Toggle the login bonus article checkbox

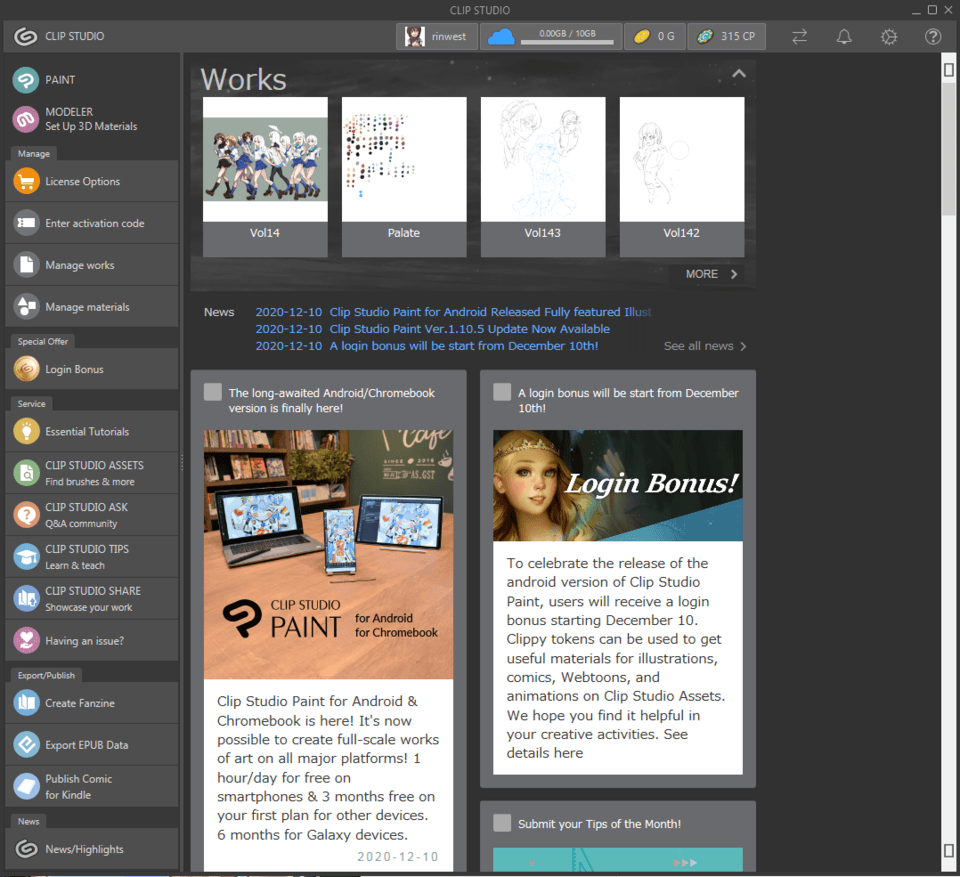[x=502, y=392]
